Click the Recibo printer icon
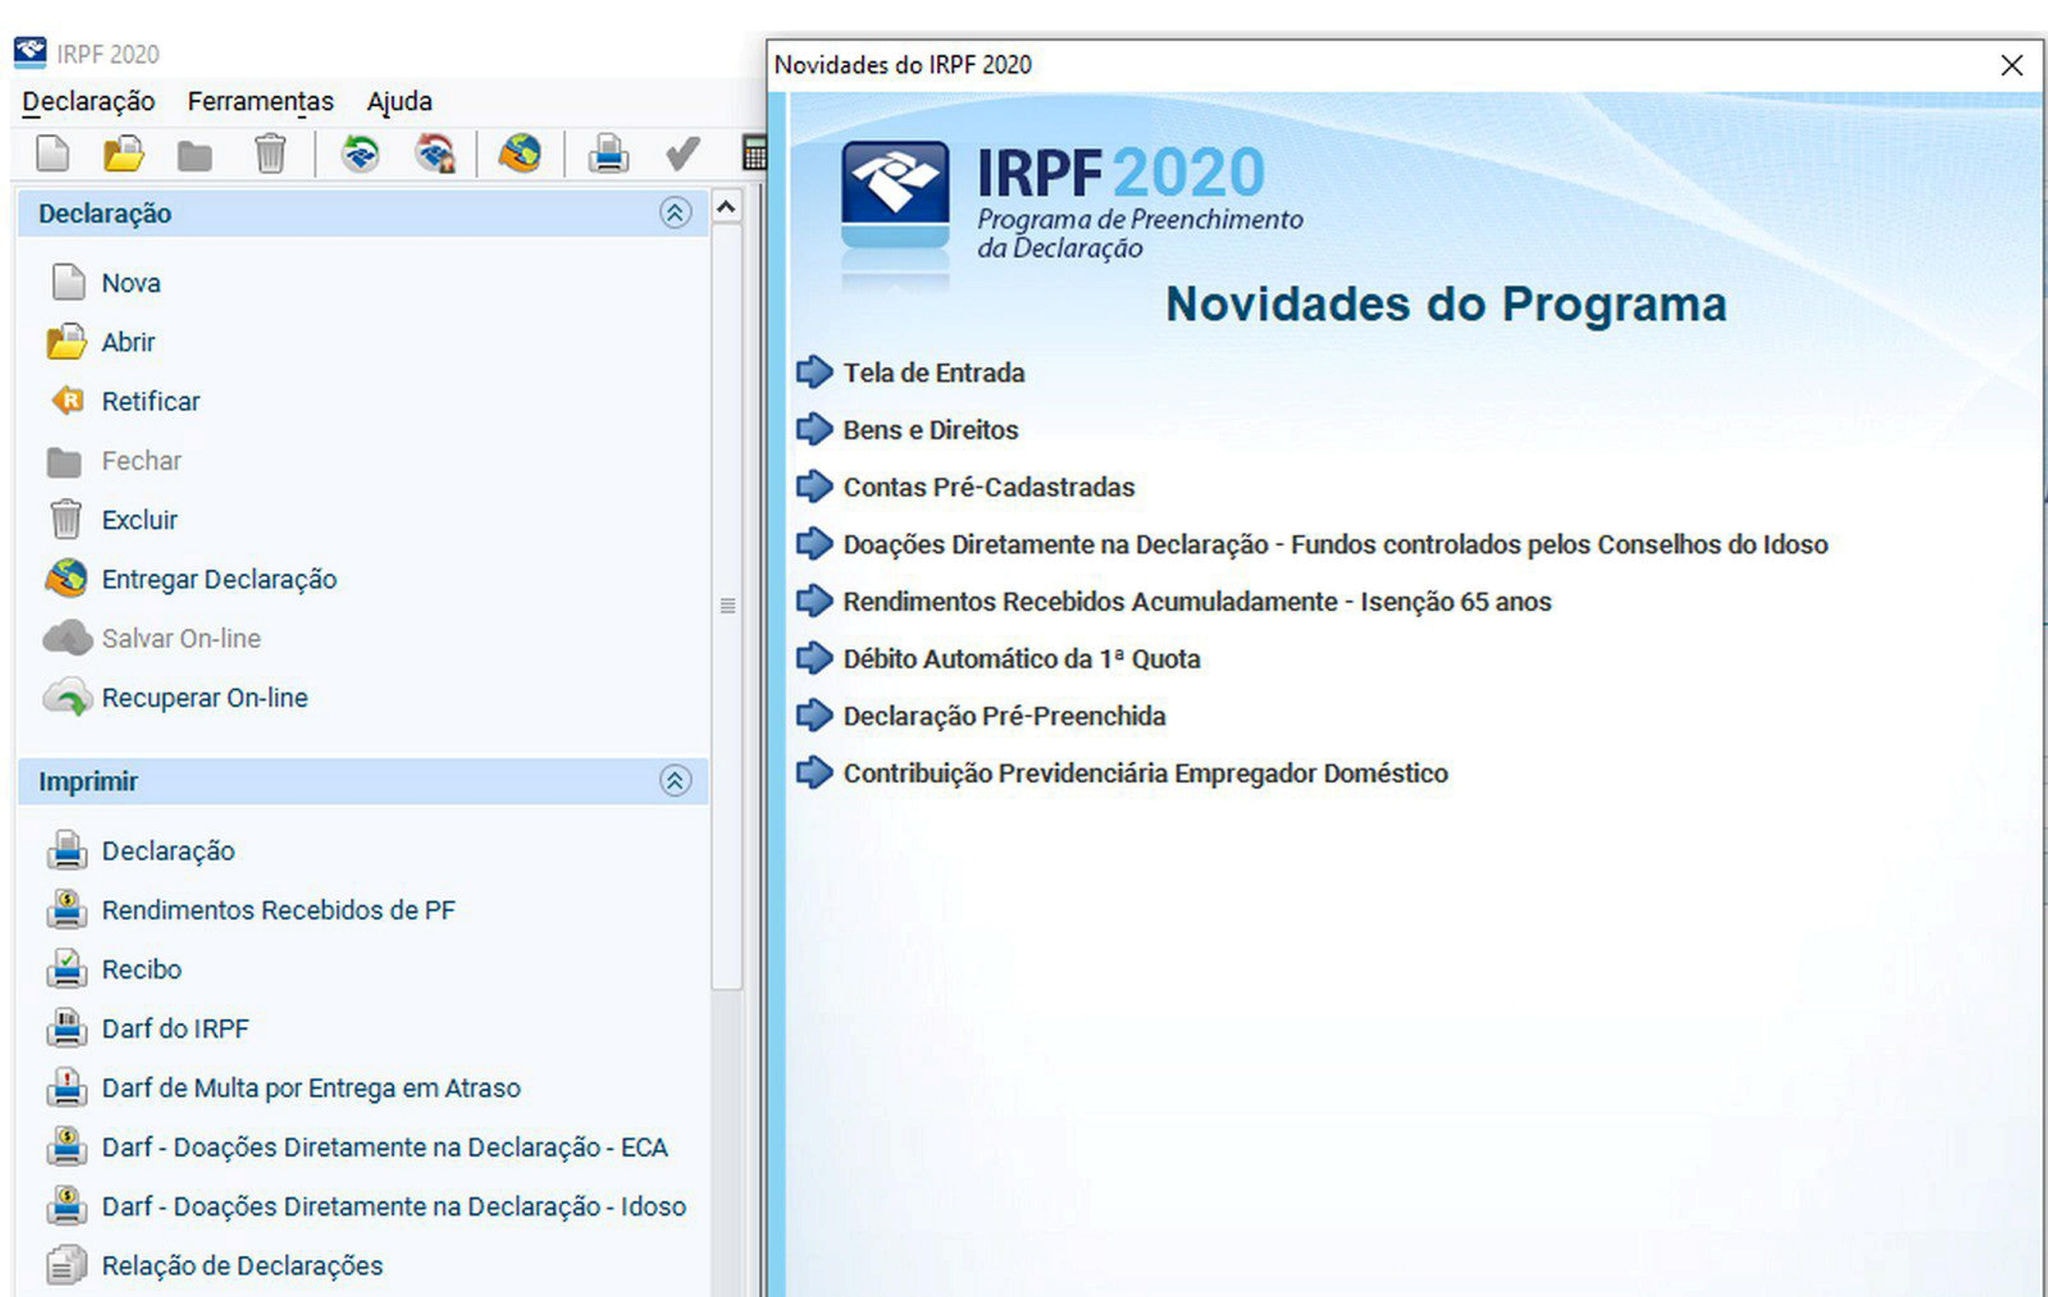Viewport: 2048px width, 1297px height. (x=67, y=969)
